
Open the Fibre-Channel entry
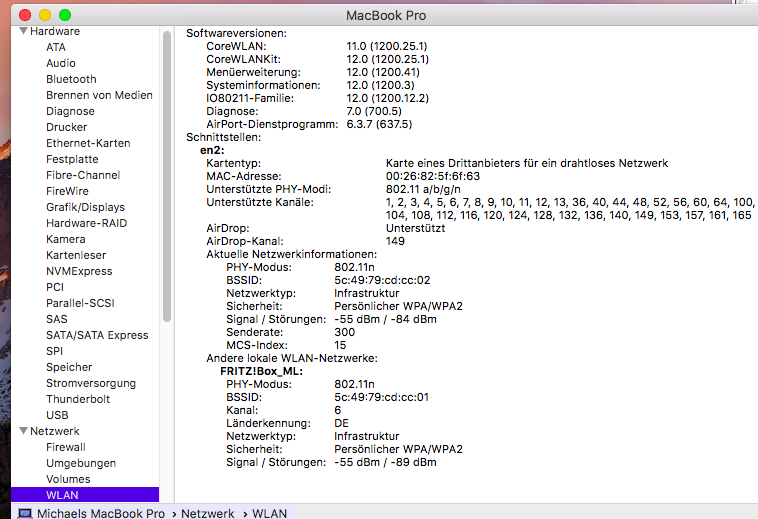click(83, 174)
